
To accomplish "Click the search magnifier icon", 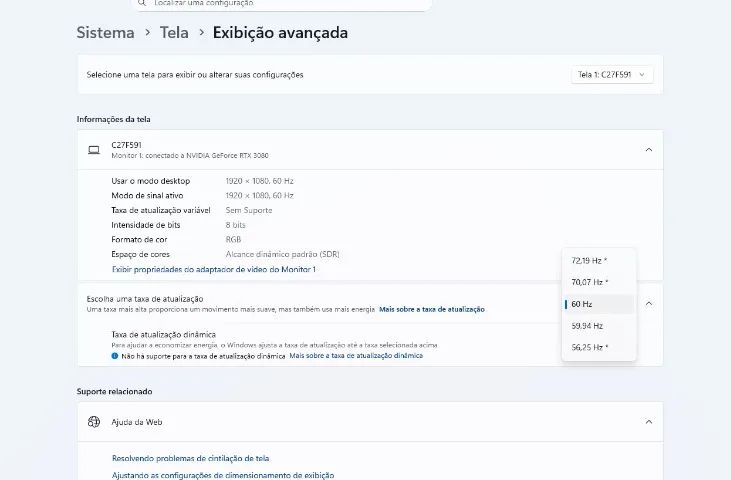I will (x=142, y=3).
